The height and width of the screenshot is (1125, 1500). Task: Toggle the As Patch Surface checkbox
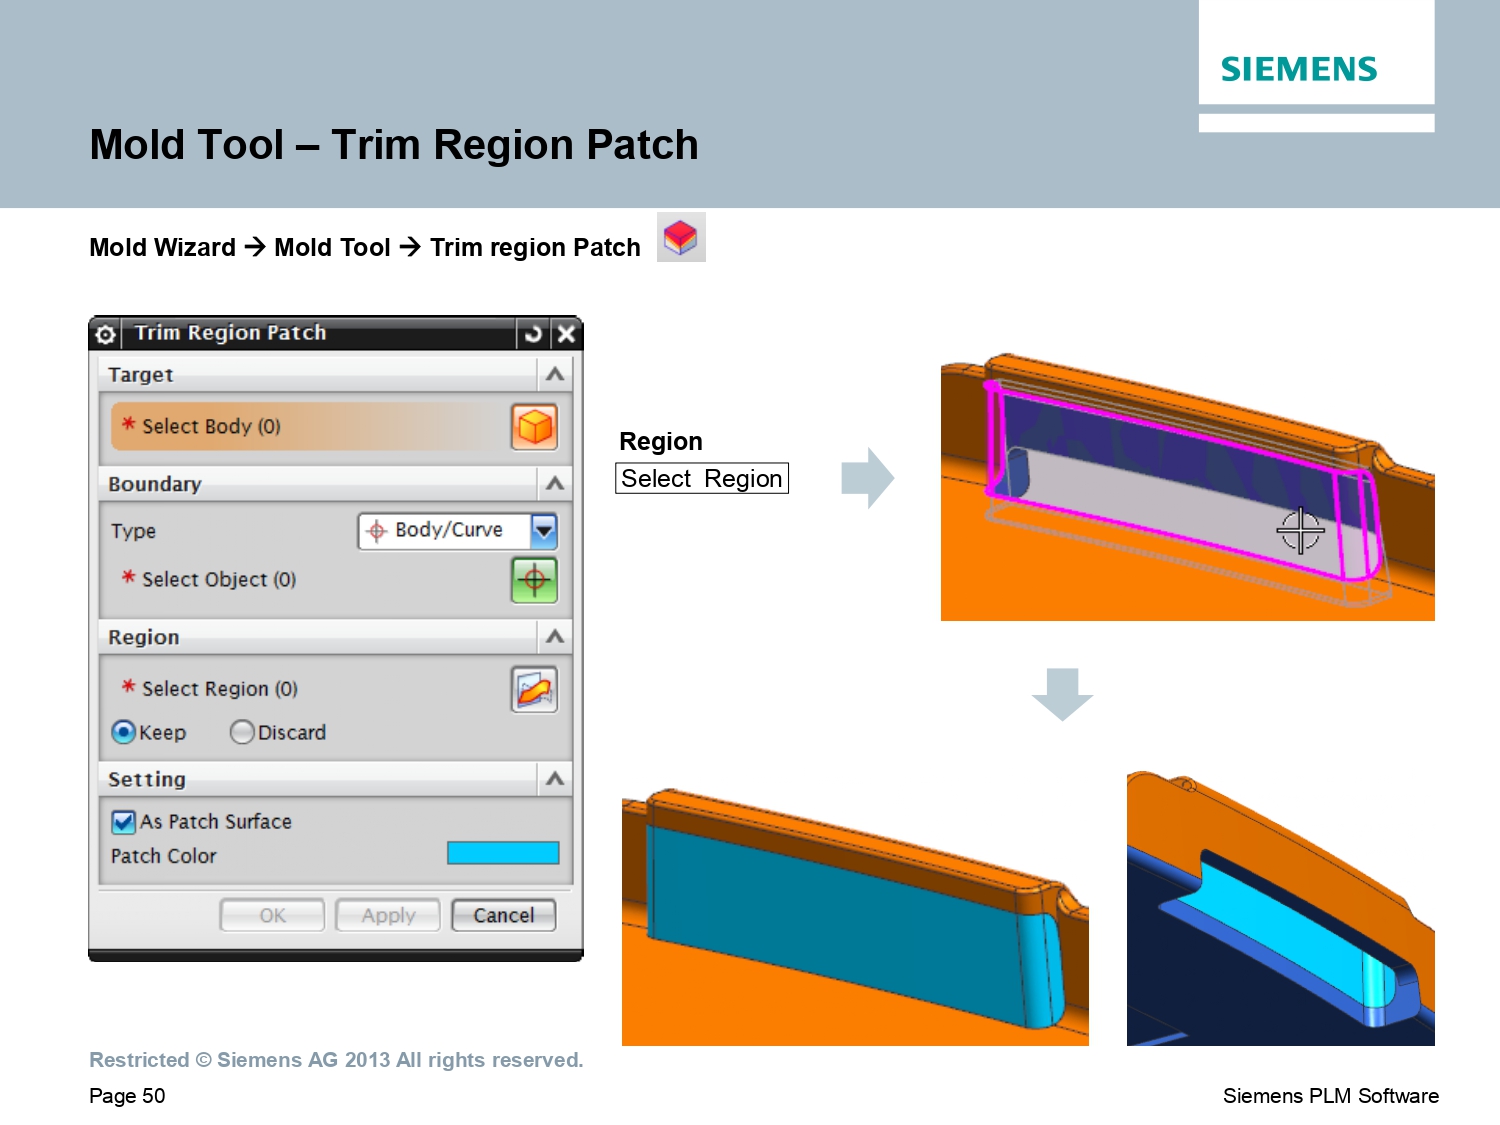coord(124,822)
